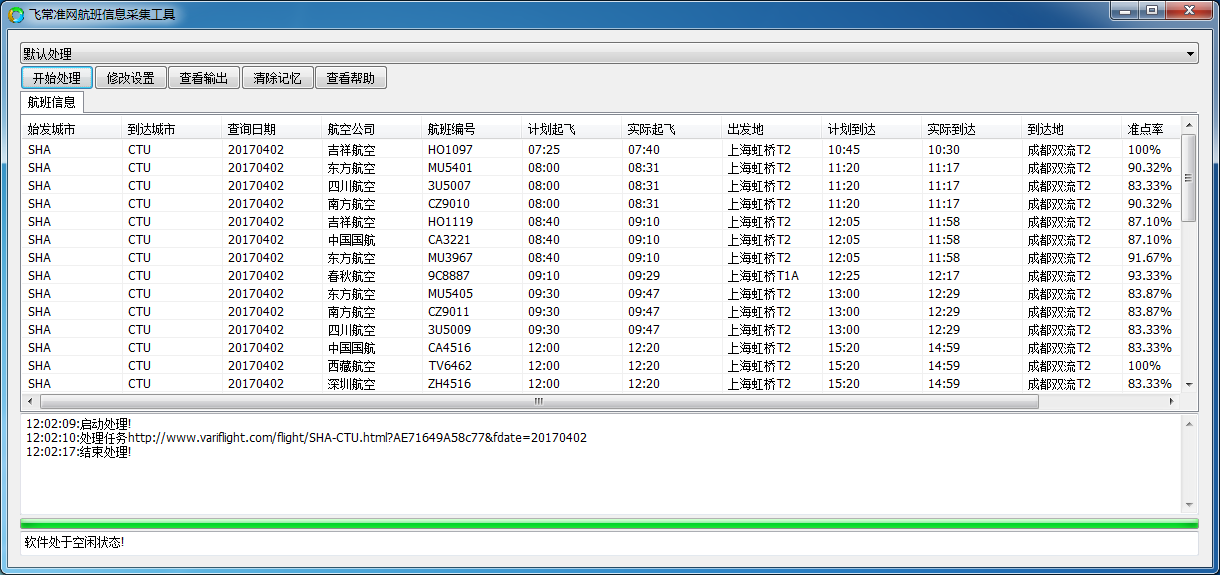Click table horizontal scrollbar left arrow
The image size is (1220, 575).
(30, 401)
